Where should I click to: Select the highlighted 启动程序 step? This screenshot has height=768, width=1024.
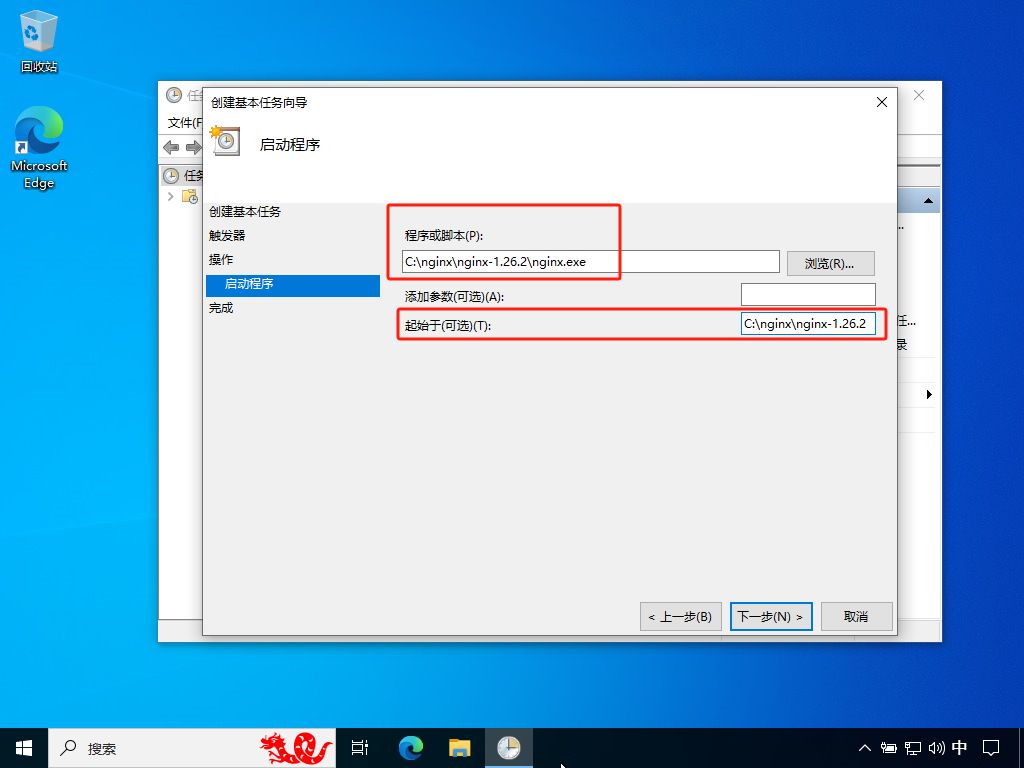click(293, 285)
